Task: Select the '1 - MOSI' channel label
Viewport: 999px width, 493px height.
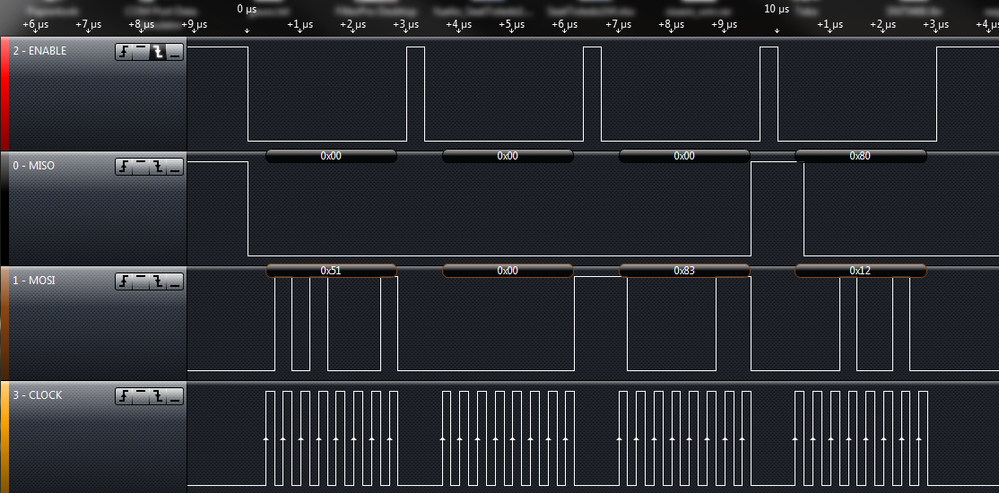Action: tap(34, 280)
